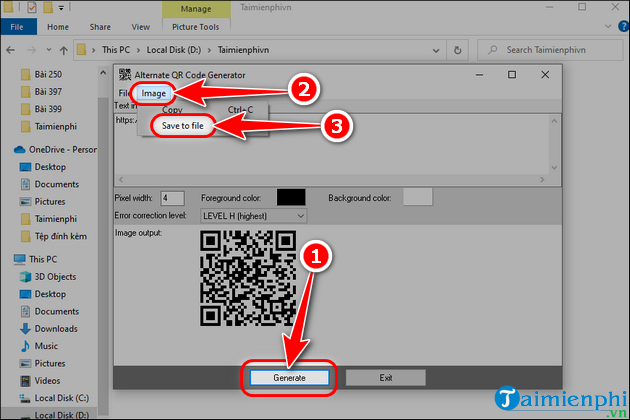Select OneDrive - Personal in sidebar
Screen dimensions: 630x420
tap(55, 150)
